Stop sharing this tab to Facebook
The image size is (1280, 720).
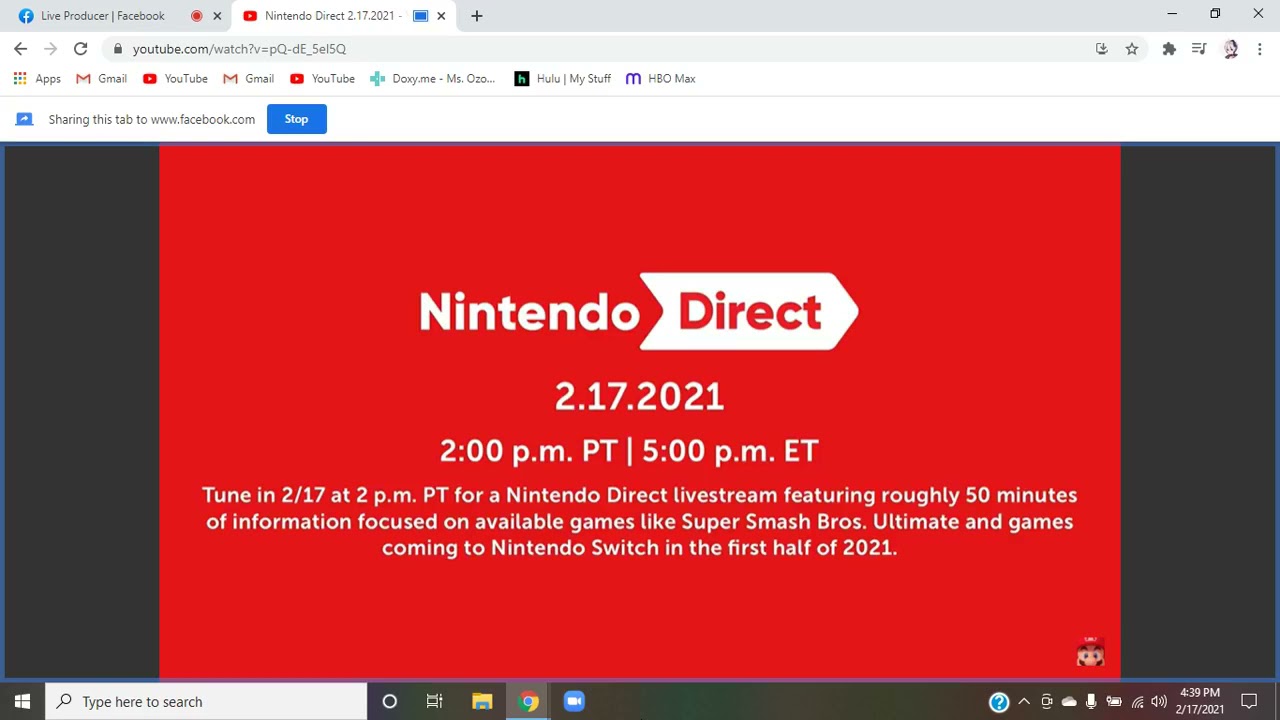pos(296,119)
